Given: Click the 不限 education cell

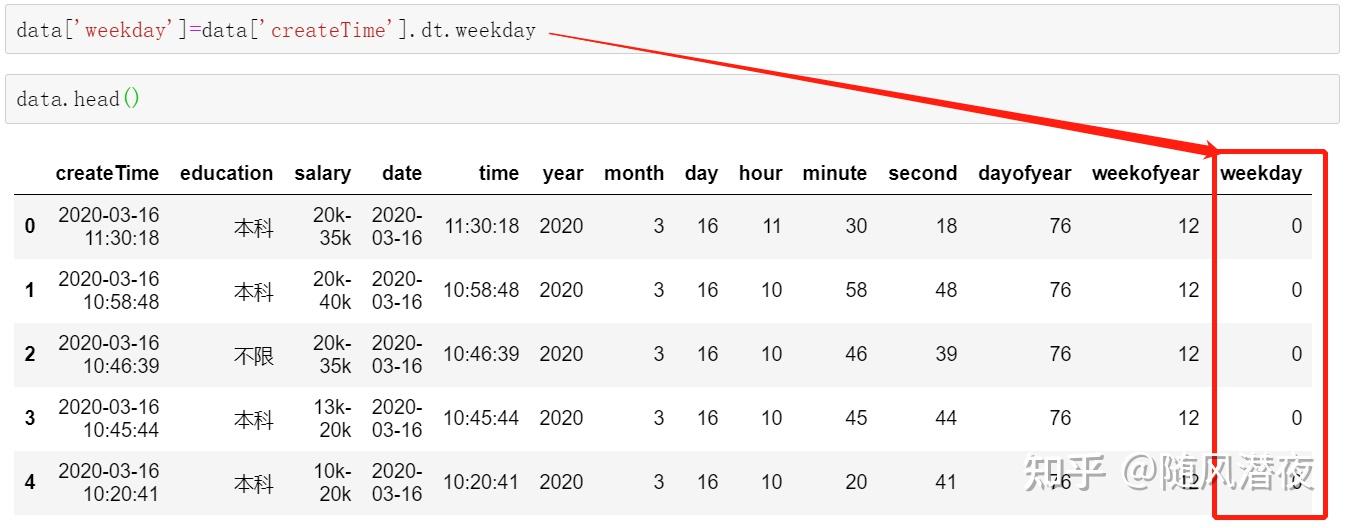Looking at the screenshot, I should (254, 354).
